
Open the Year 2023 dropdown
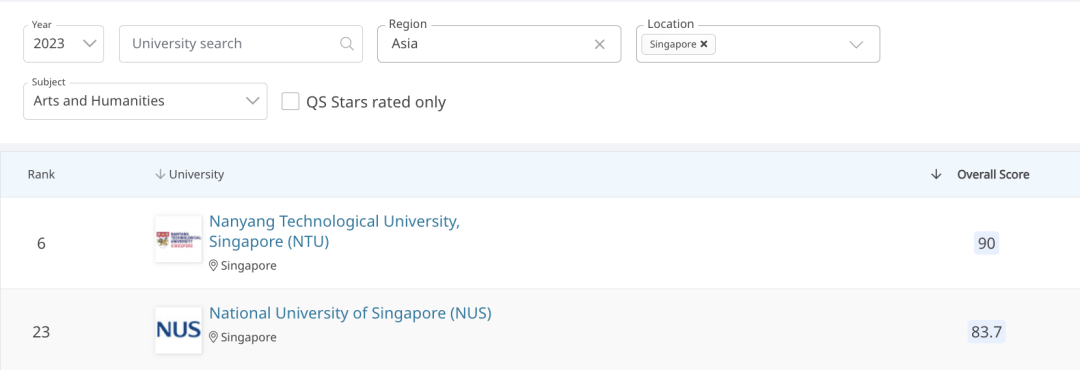pos(63,43)
